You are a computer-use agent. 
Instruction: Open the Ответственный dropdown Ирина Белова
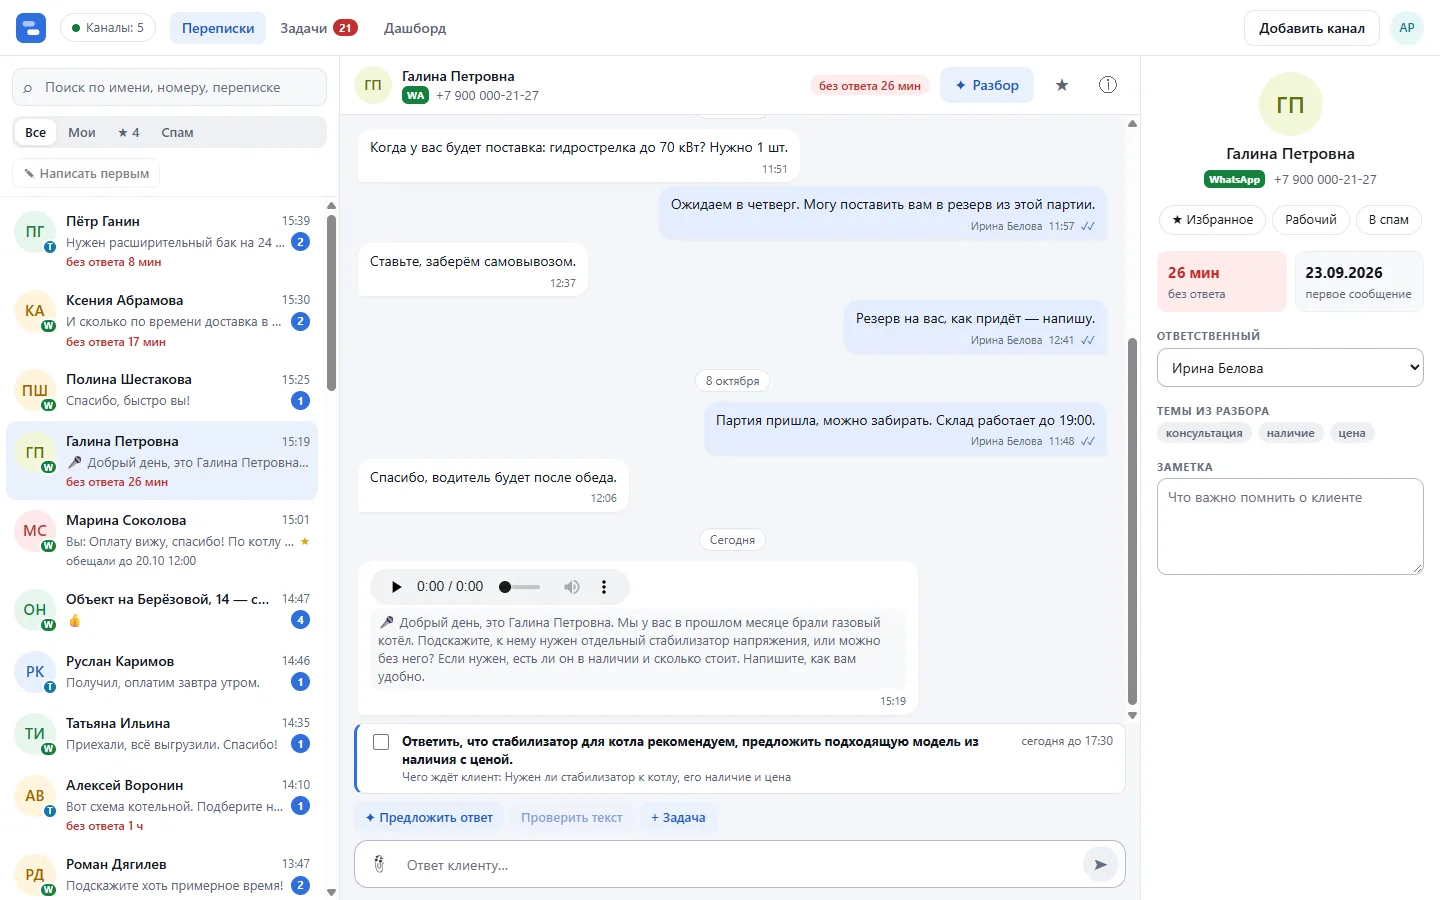pyautogui.click(x=1290, y=368)
